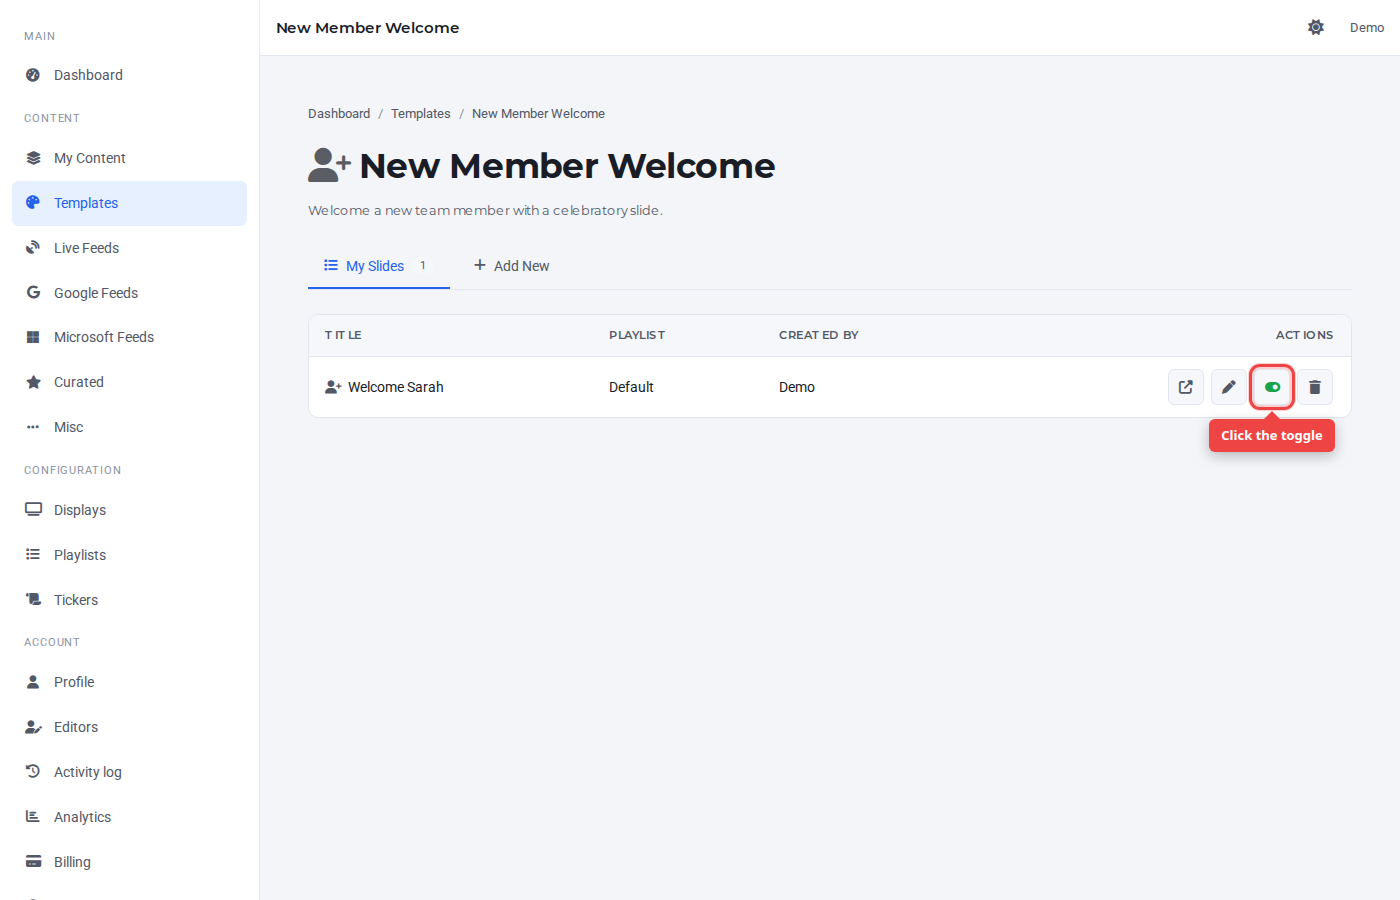Click New Member Welcome breadcrumb
Image resolution: width=1400 pixels, height=900 pixels.
(538, 114)
